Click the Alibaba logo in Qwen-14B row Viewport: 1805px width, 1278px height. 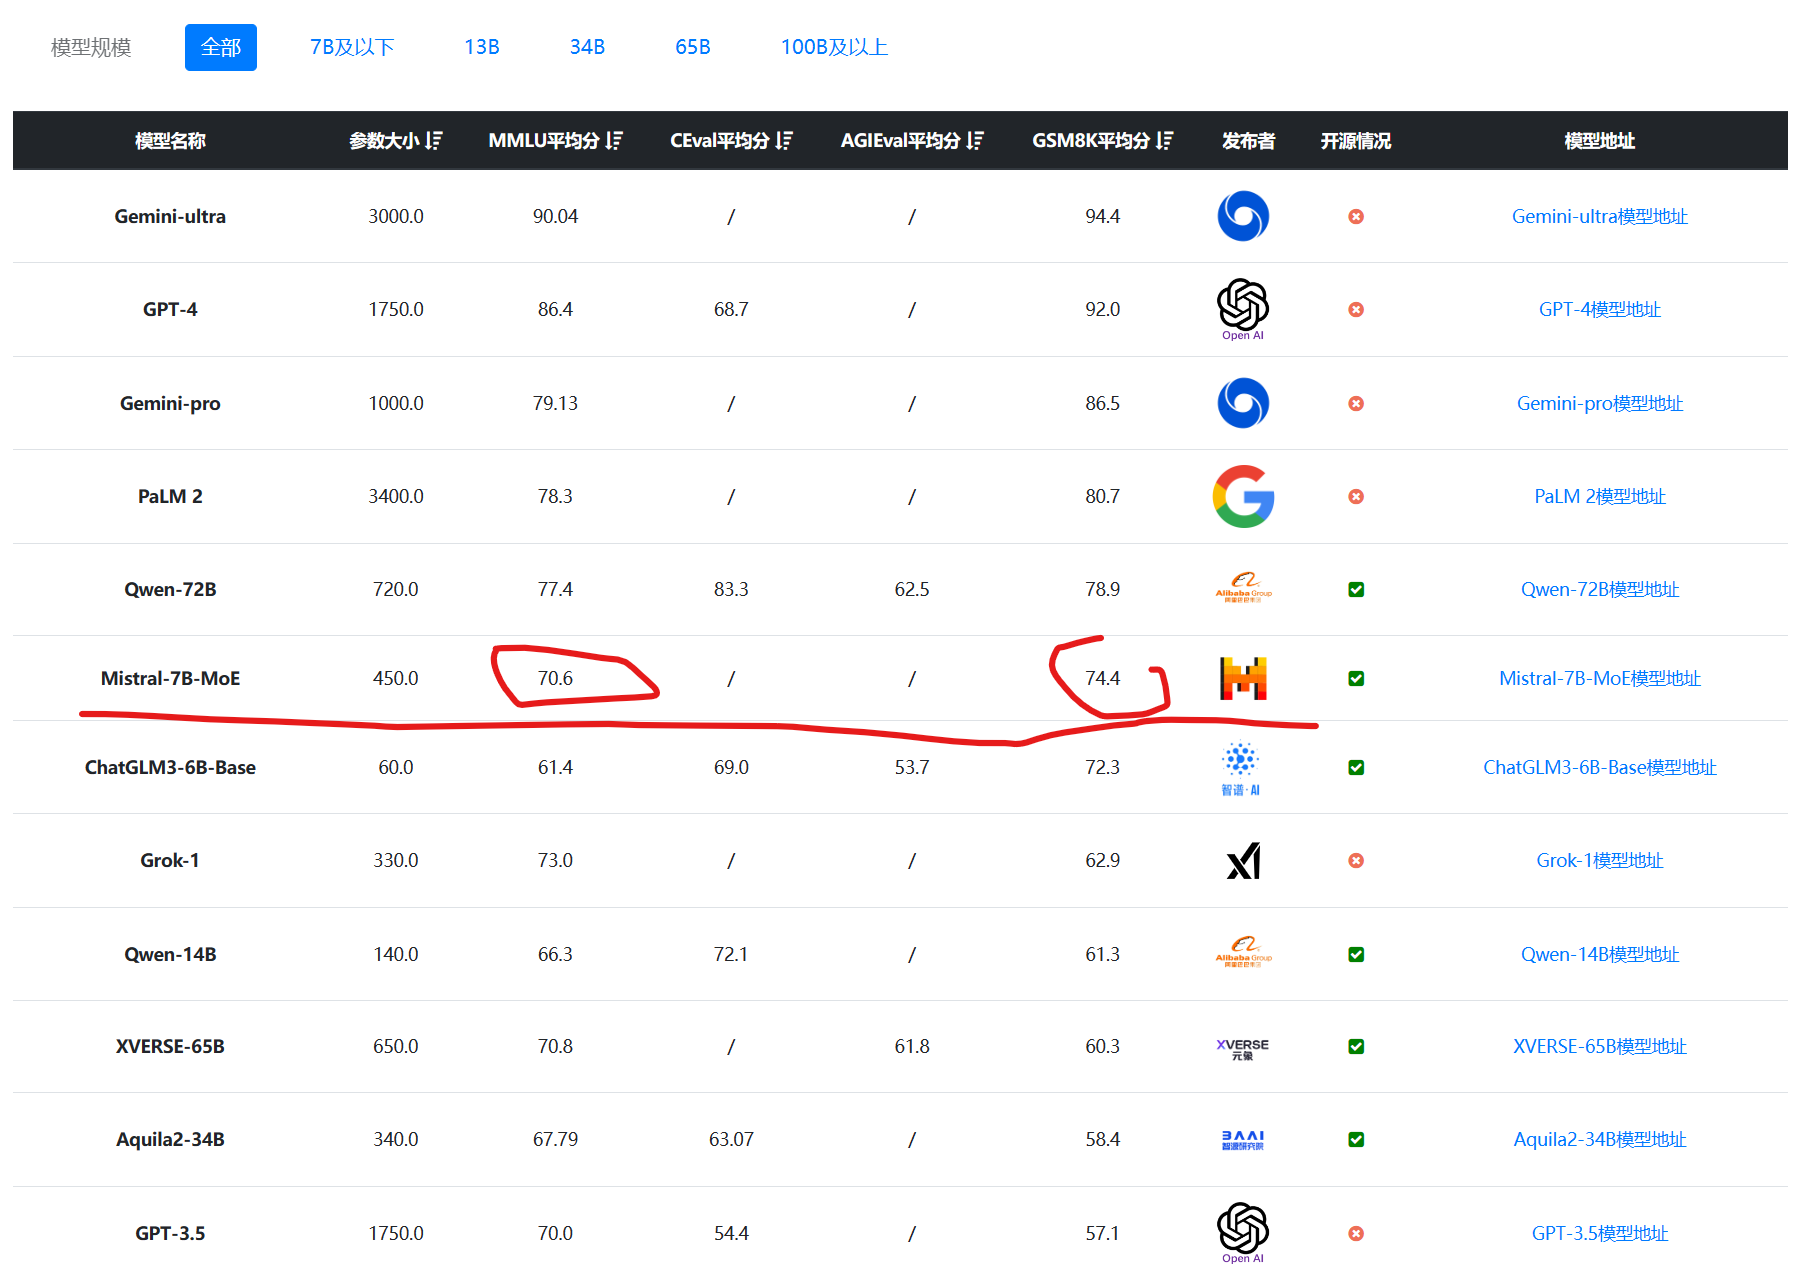(x=1243, y=954)
